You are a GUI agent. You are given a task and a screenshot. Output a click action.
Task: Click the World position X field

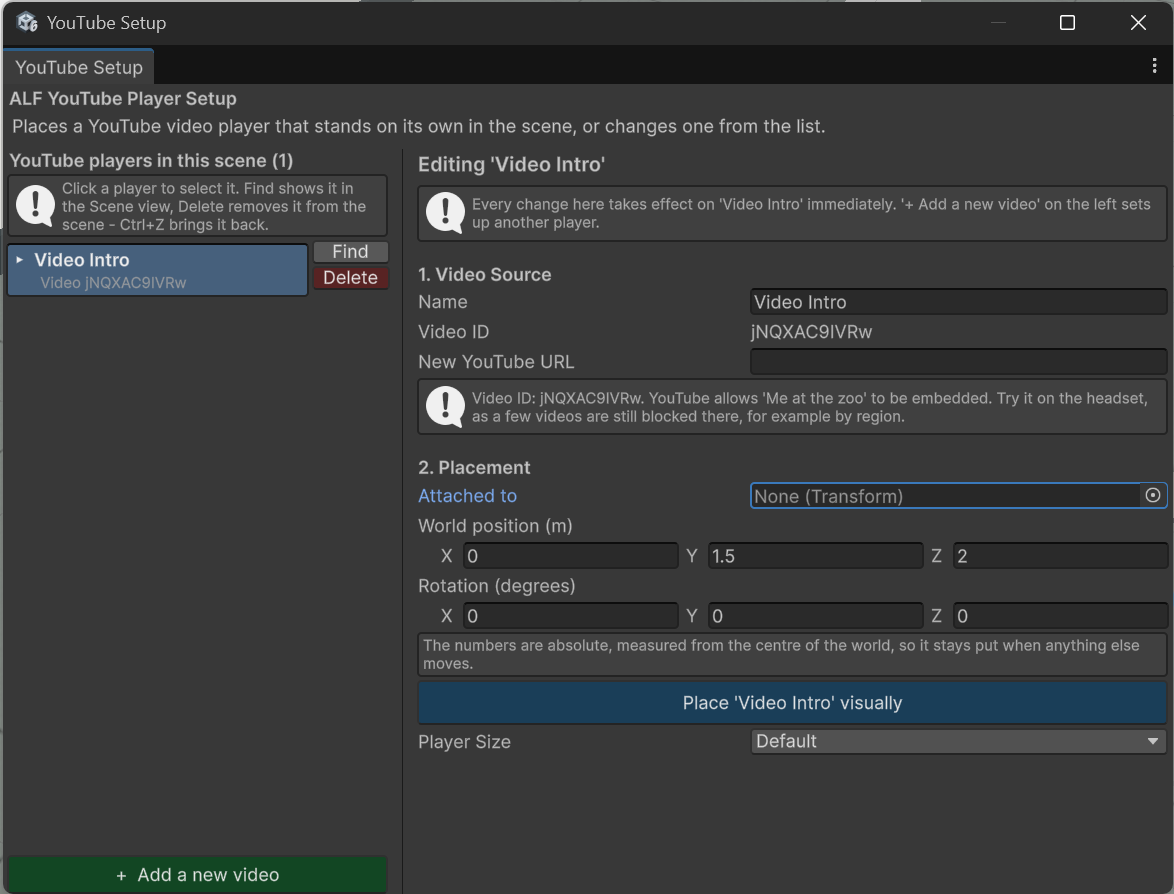point(571,556)
